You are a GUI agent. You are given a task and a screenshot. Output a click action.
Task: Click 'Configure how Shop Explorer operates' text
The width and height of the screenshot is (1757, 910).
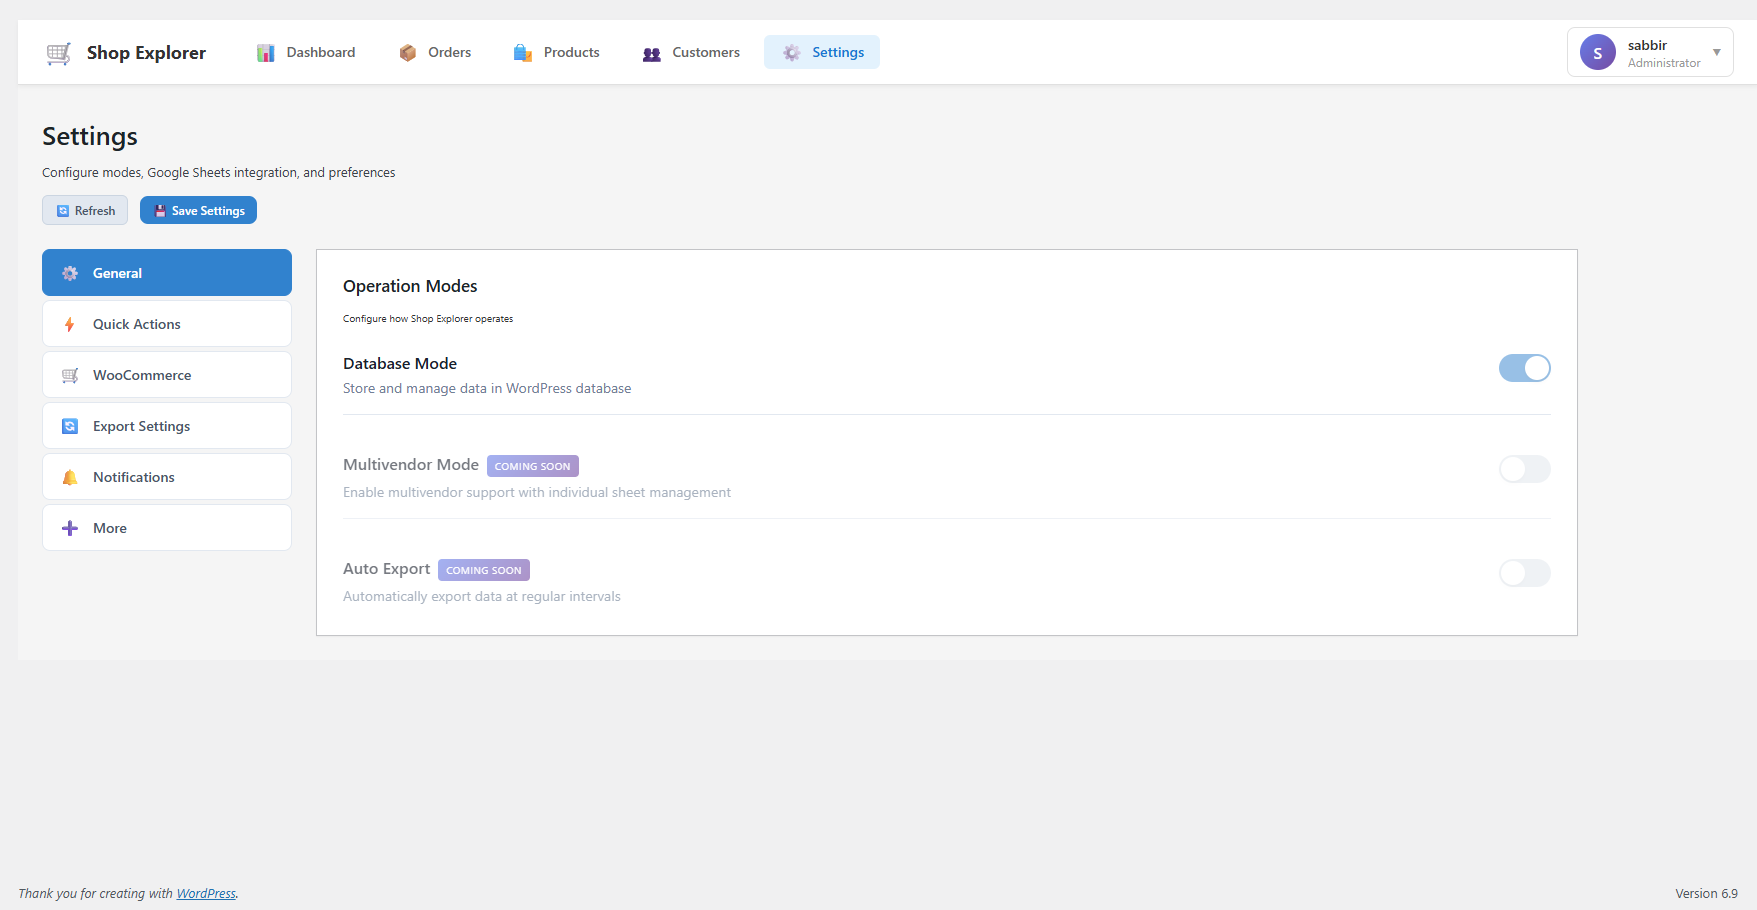428,319
